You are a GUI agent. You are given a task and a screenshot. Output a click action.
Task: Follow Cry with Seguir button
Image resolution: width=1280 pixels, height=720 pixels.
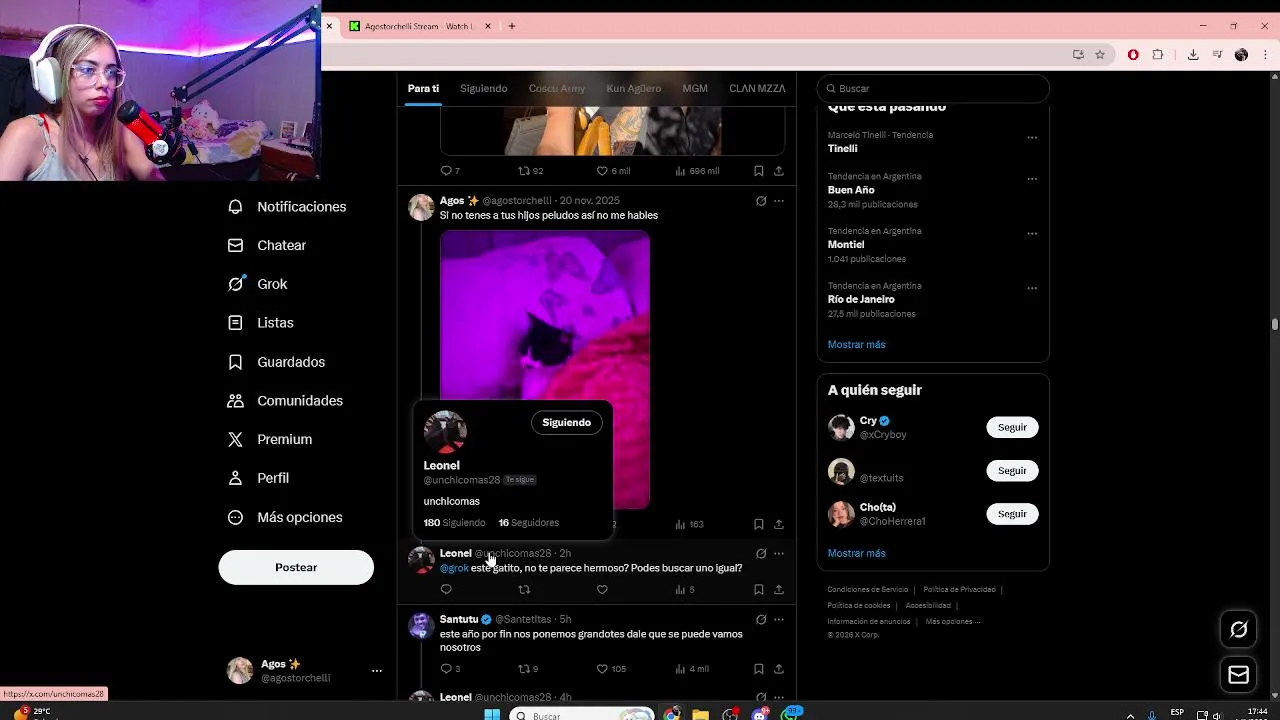tap(1012, 427)
